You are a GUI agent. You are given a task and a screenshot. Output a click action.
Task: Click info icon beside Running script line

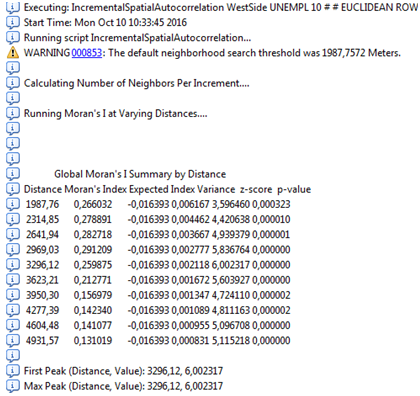(13, 38)
